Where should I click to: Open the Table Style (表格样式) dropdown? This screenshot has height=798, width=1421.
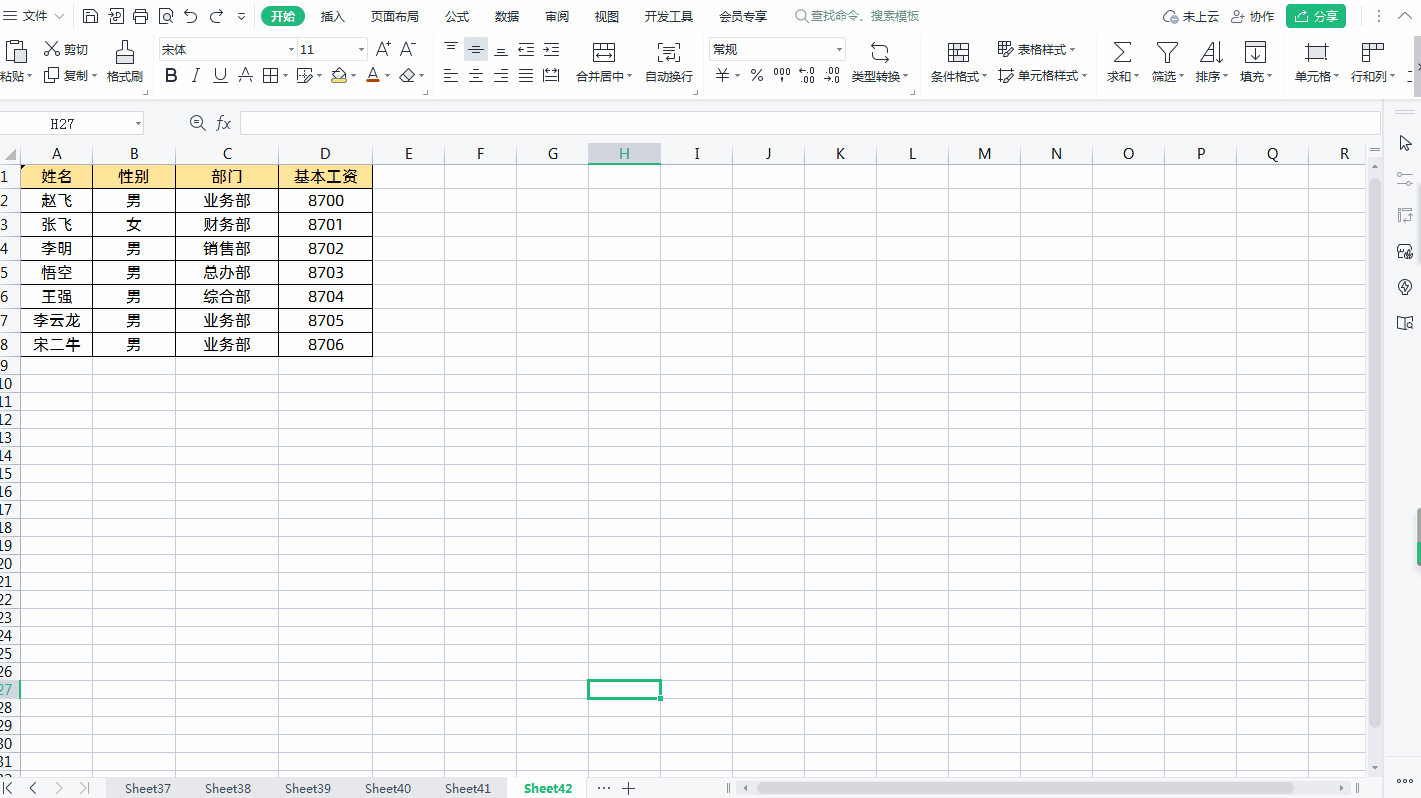(1037, 49)
